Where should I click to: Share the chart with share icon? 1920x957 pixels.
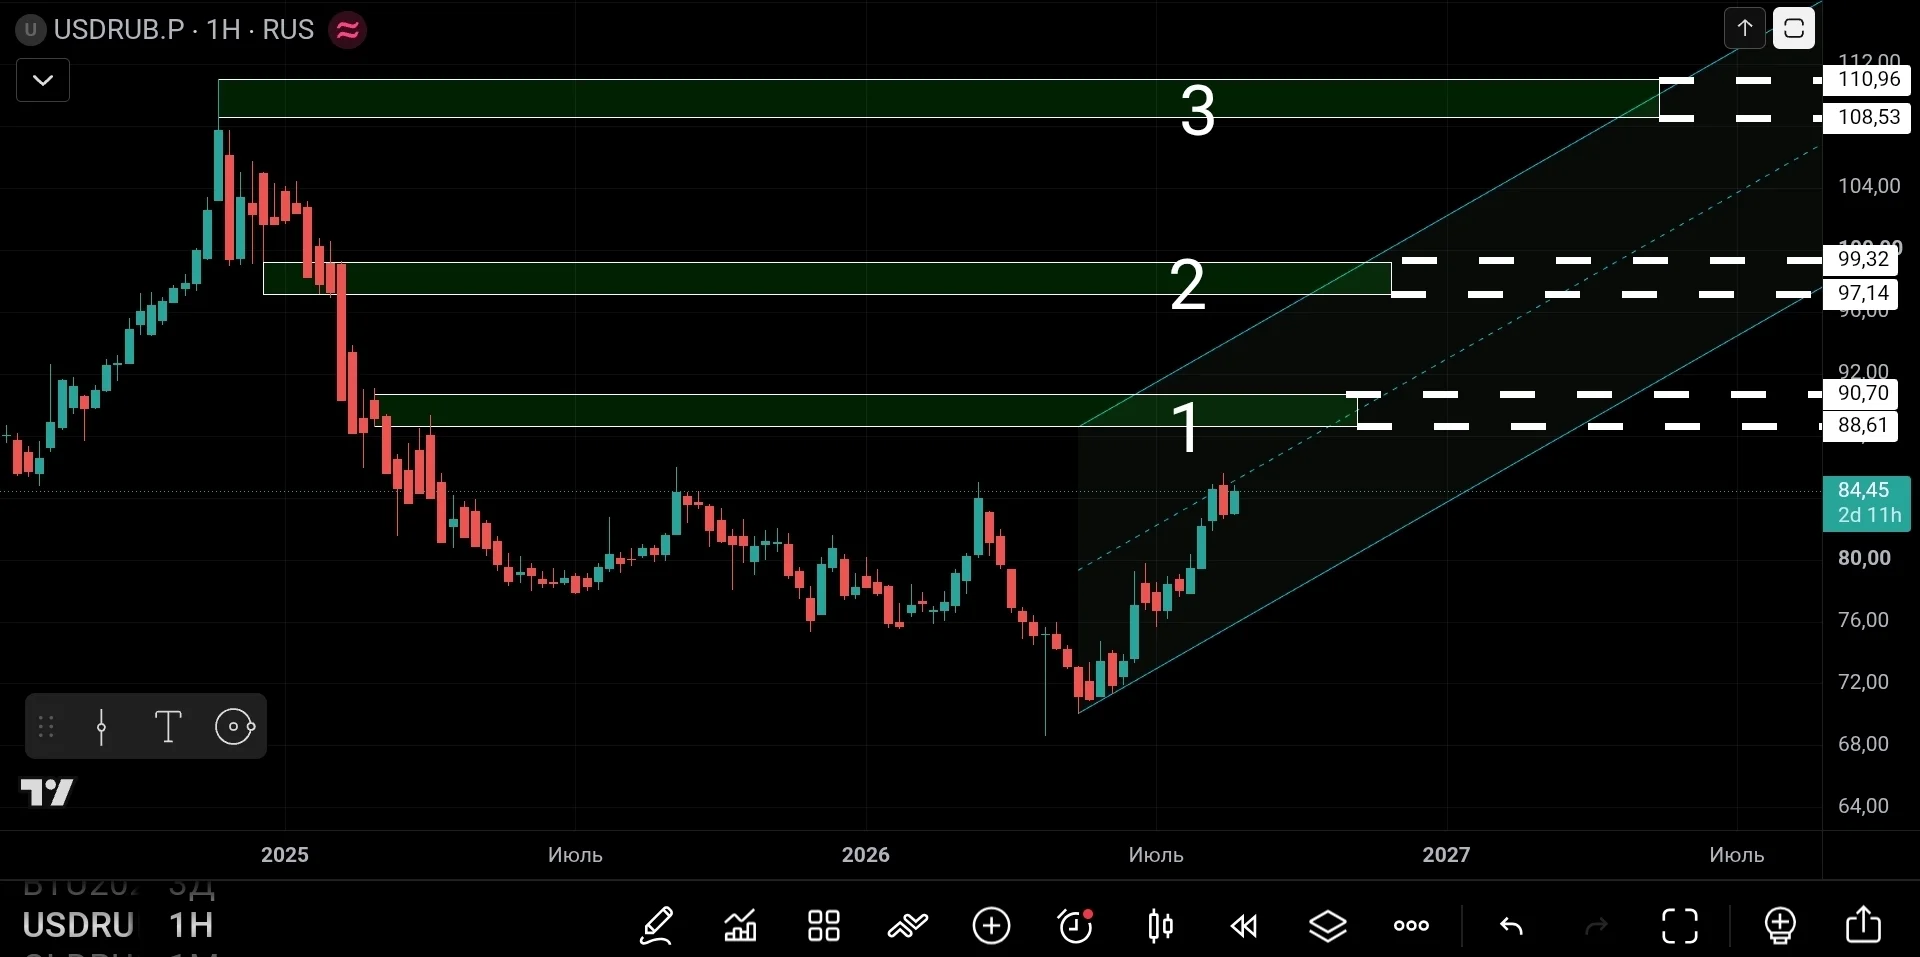(1863, 926)
